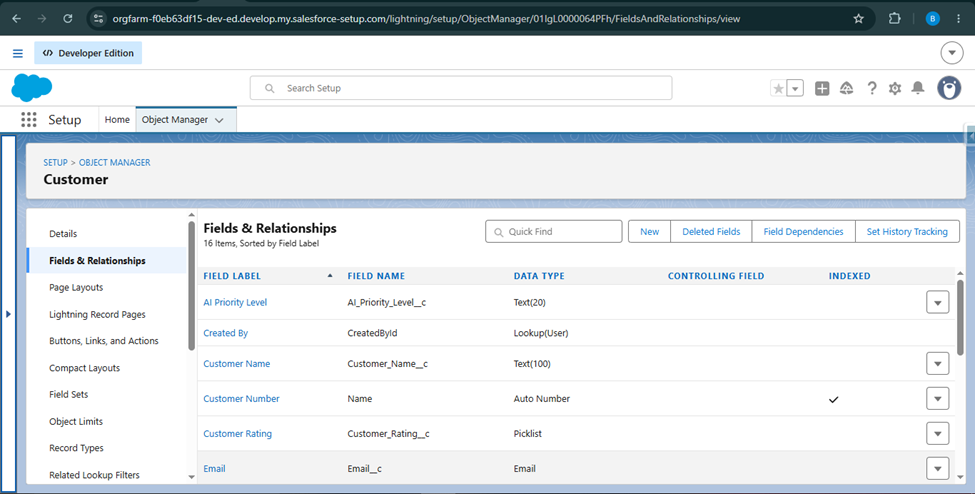Focus the Quick Find field
This screenshot has height=494, width=975.
[x=553, y=231]
